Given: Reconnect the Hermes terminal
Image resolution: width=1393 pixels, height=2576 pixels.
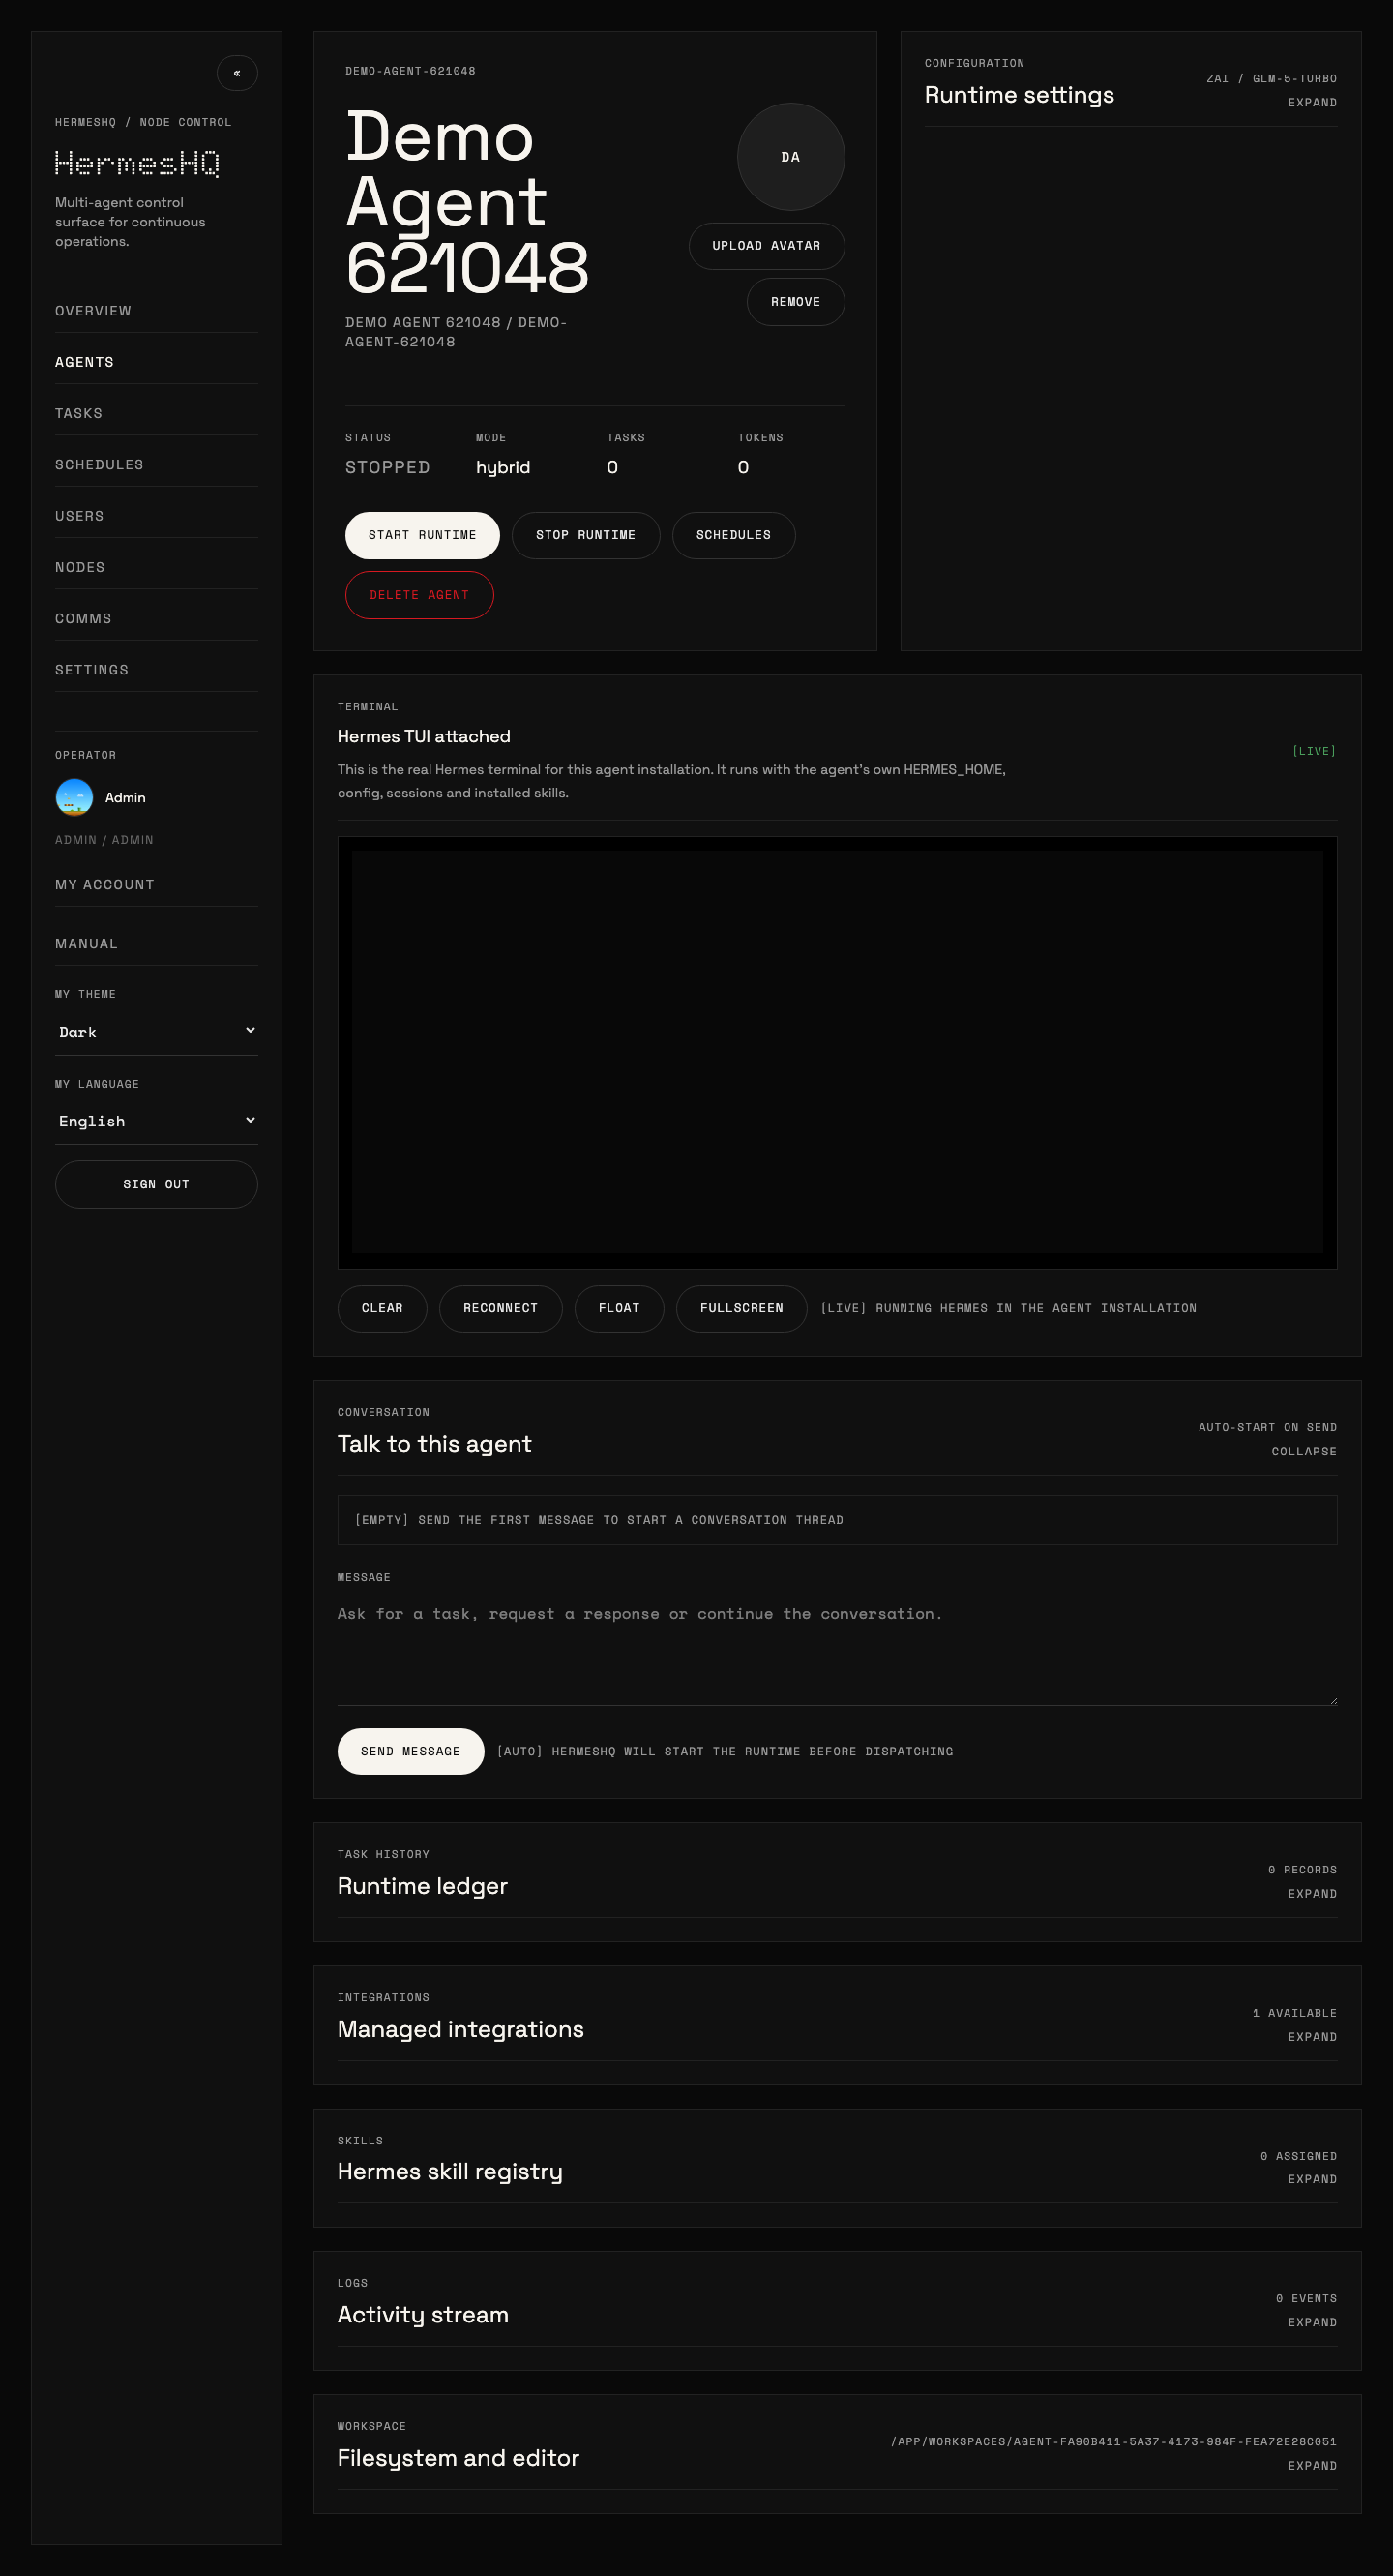Looking at the screenshot, I should [500, 1308].
